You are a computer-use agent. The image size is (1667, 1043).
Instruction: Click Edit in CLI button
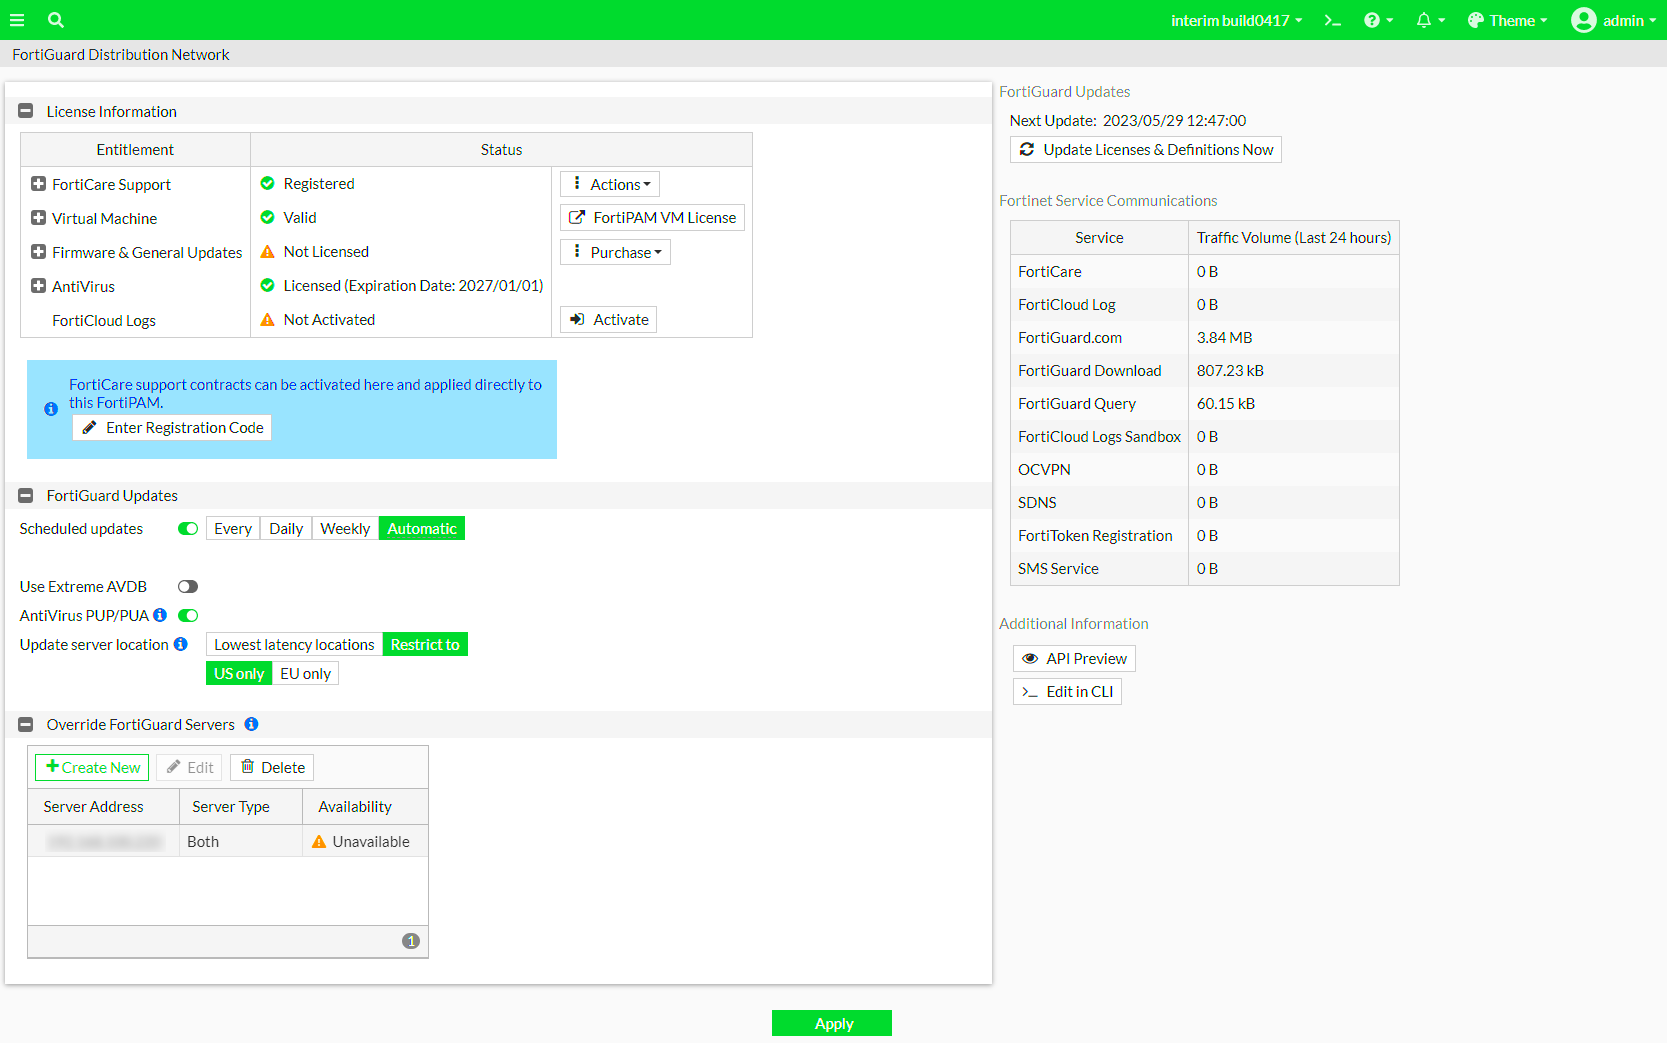(1067, 691)
